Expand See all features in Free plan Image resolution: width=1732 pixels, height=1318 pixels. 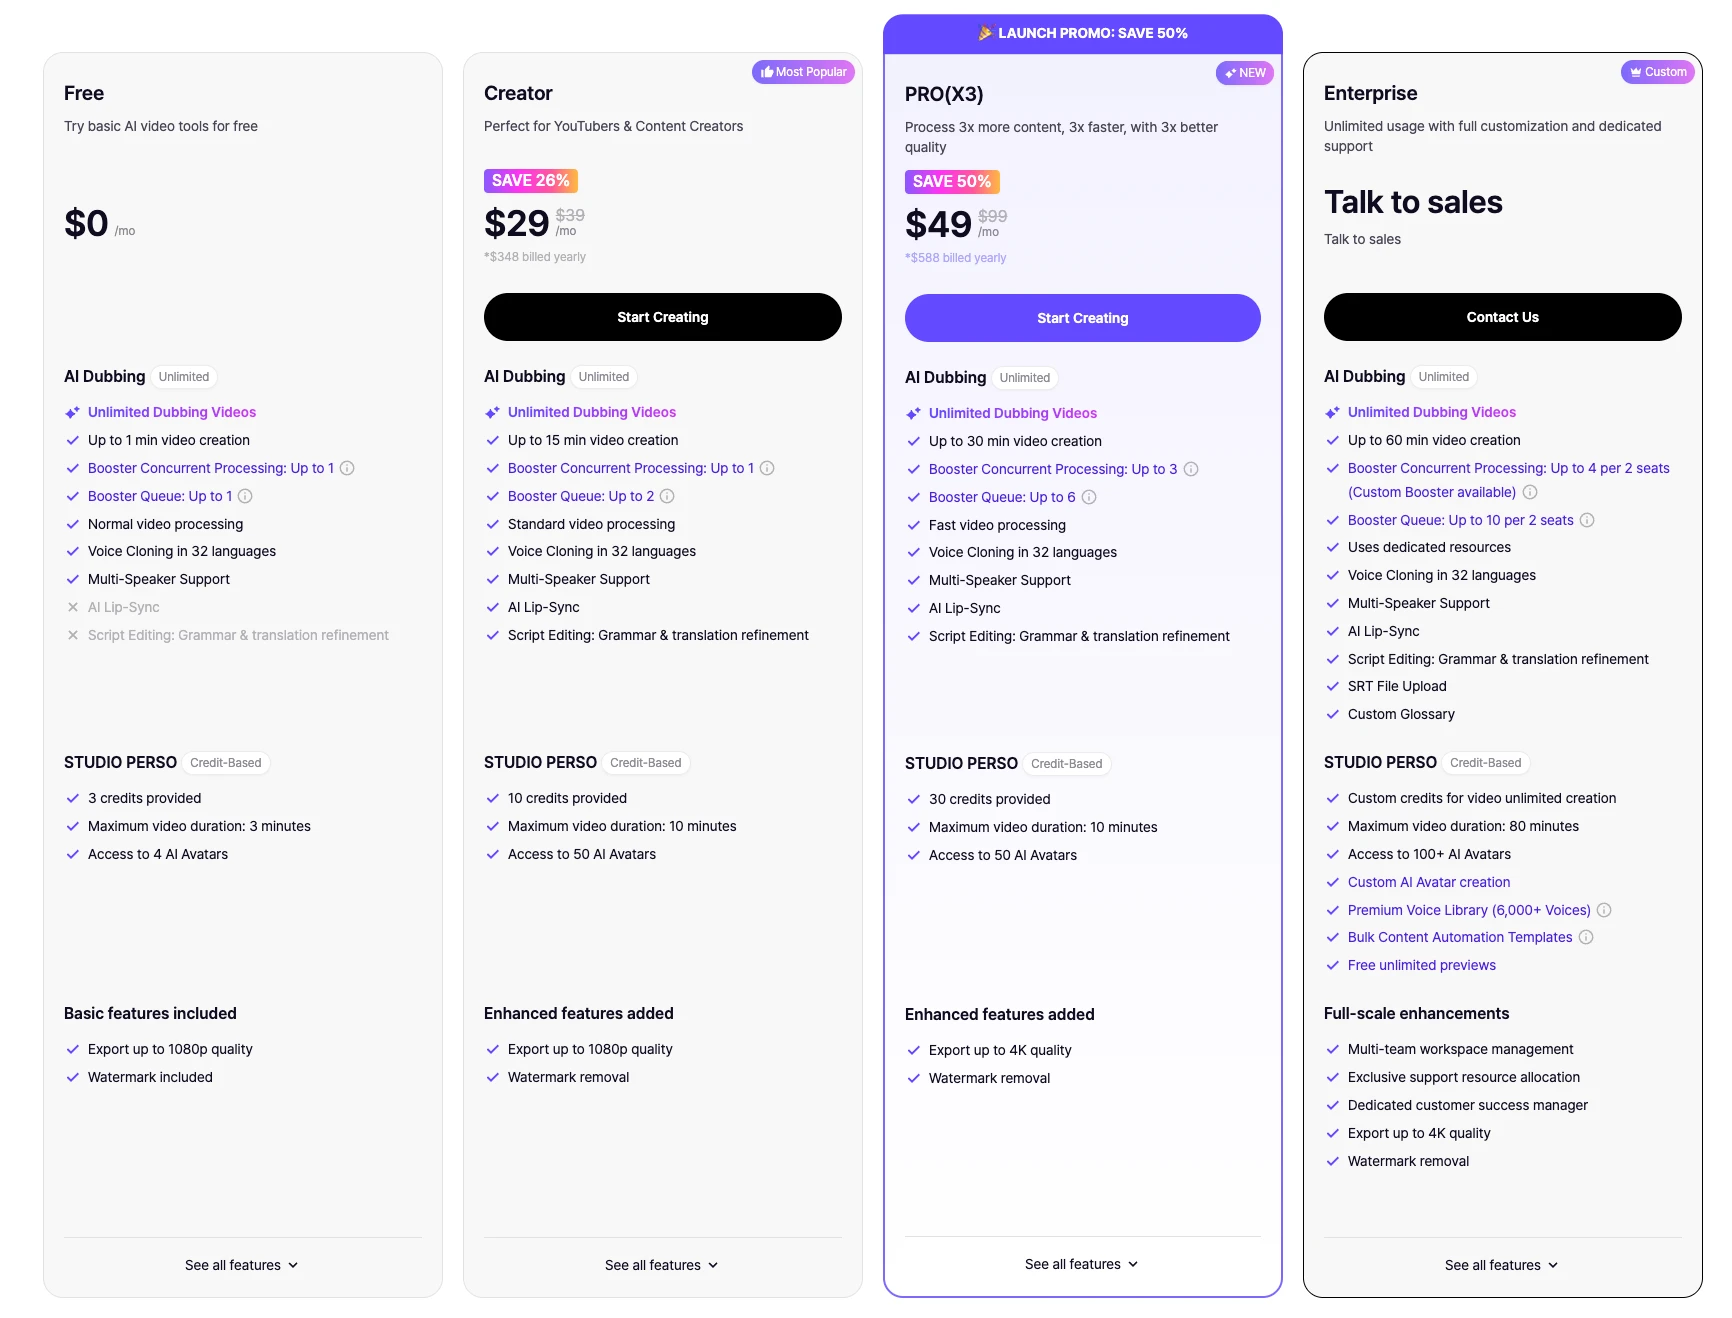[242, 1265]
